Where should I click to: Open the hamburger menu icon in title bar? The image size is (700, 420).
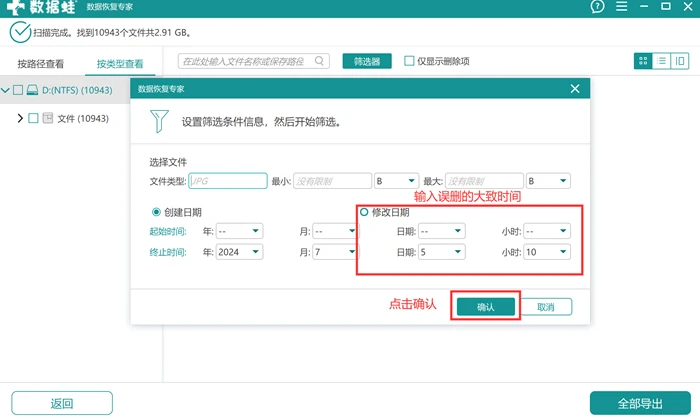pyautogui.click(x=621, y=6)
